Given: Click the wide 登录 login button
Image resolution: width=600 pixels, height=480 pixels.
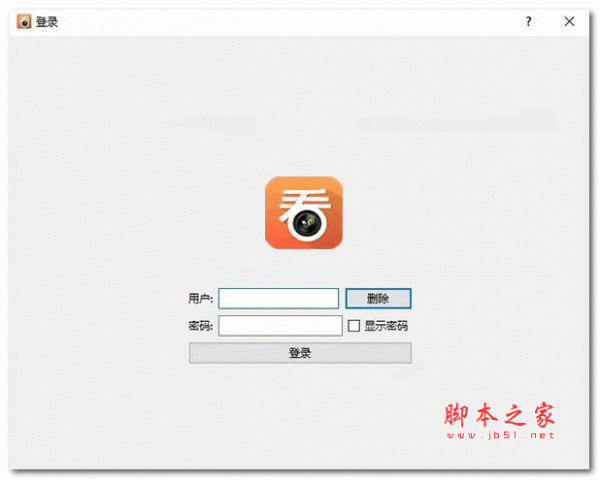Looking at the screenshot, I should (x=300, y=353).
